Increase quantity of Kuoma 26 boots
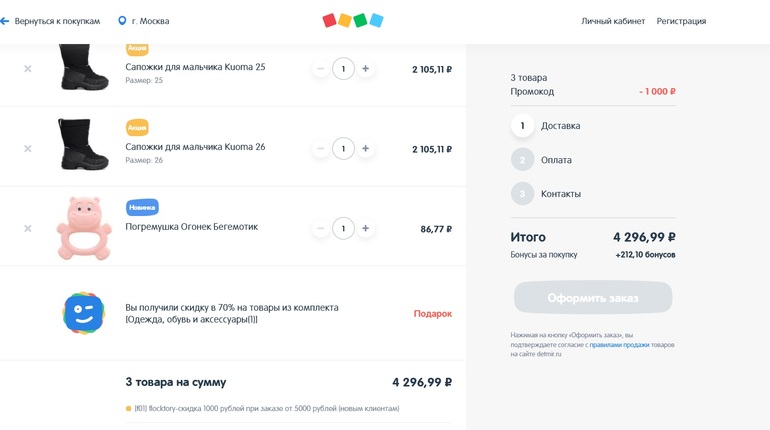Image resolution: width=770 pixels, height=430 pixels. coord(366,149)
